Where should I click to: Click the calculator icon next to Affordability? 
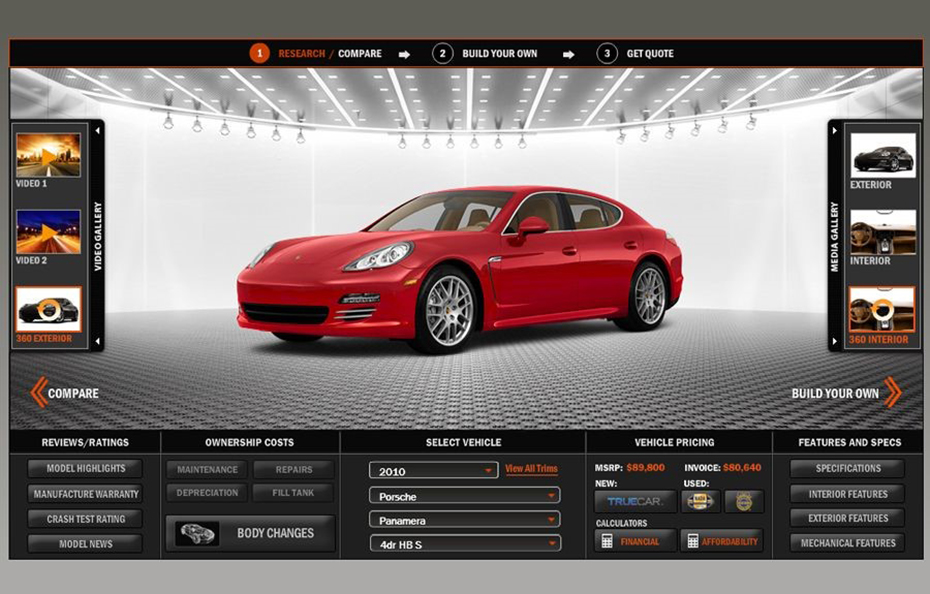pyautogui.click(x=692, y=541)
